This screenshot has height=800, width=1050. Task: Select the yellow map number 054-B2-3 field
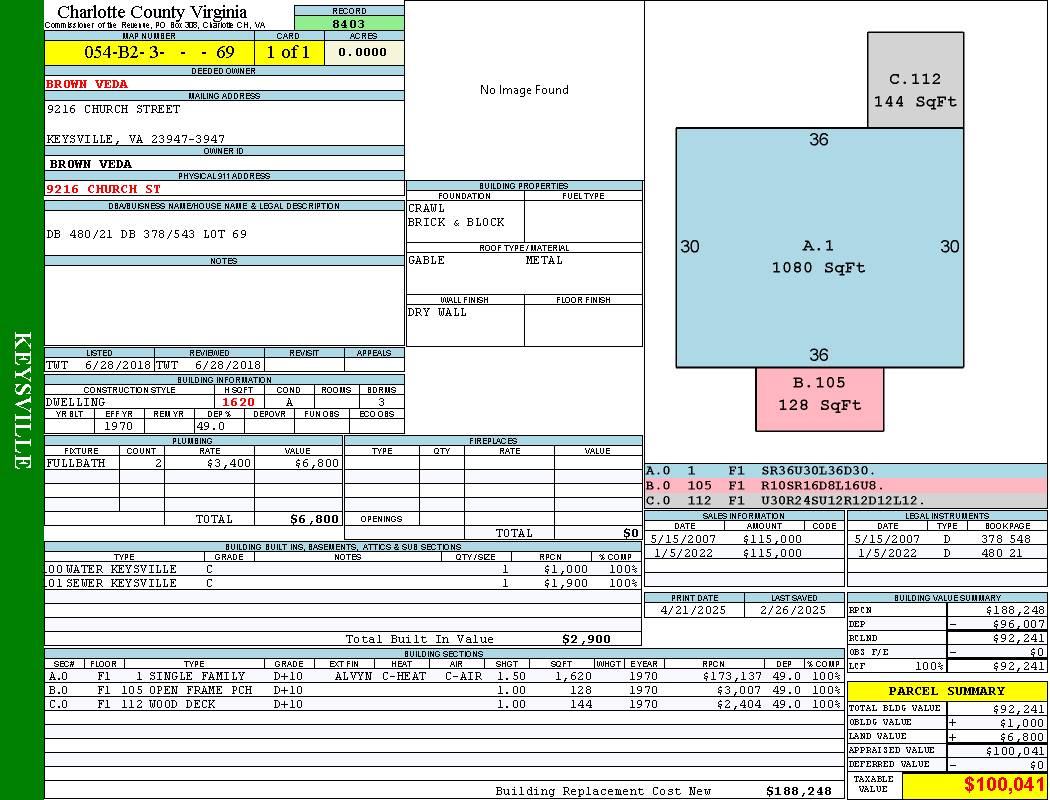[149, 52]
